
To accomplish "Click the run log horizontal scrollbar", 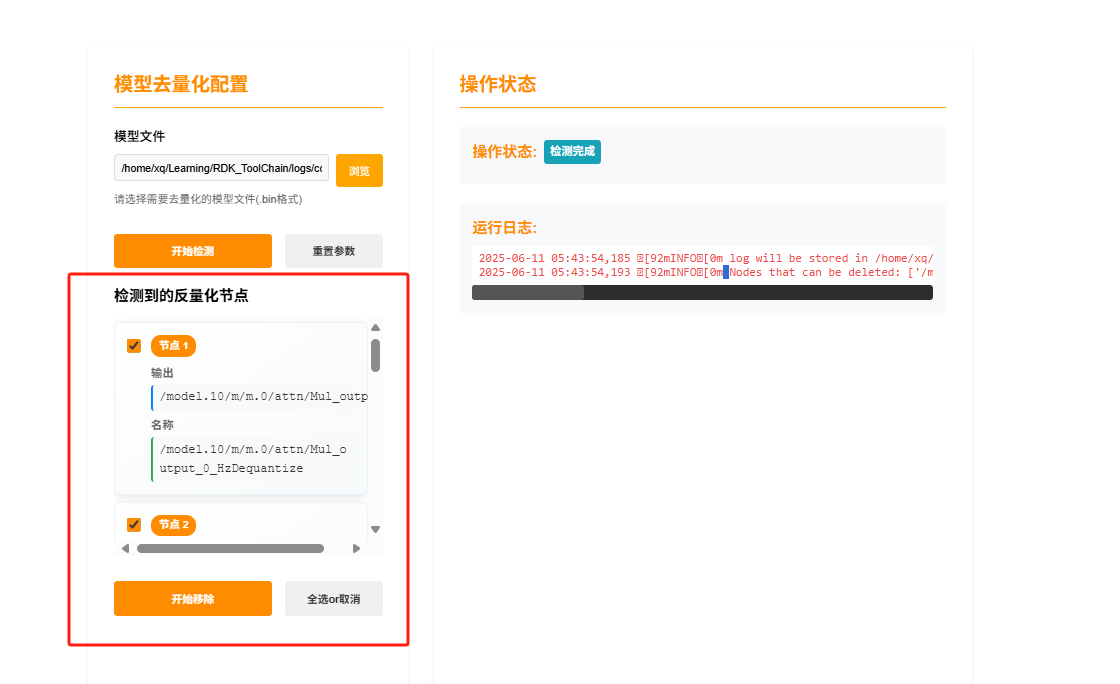I will coord(702,292).
